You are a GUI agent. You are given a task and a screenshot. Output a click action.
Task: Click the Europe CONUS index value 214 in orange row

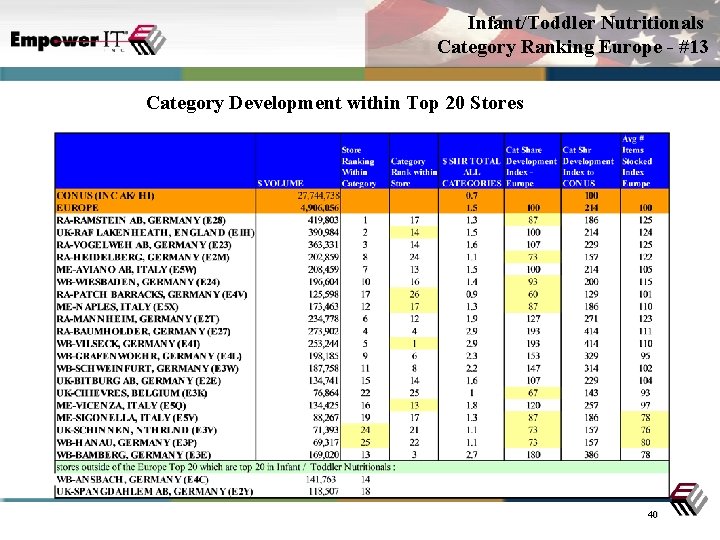pyautogui.click(x=591, y=208)
